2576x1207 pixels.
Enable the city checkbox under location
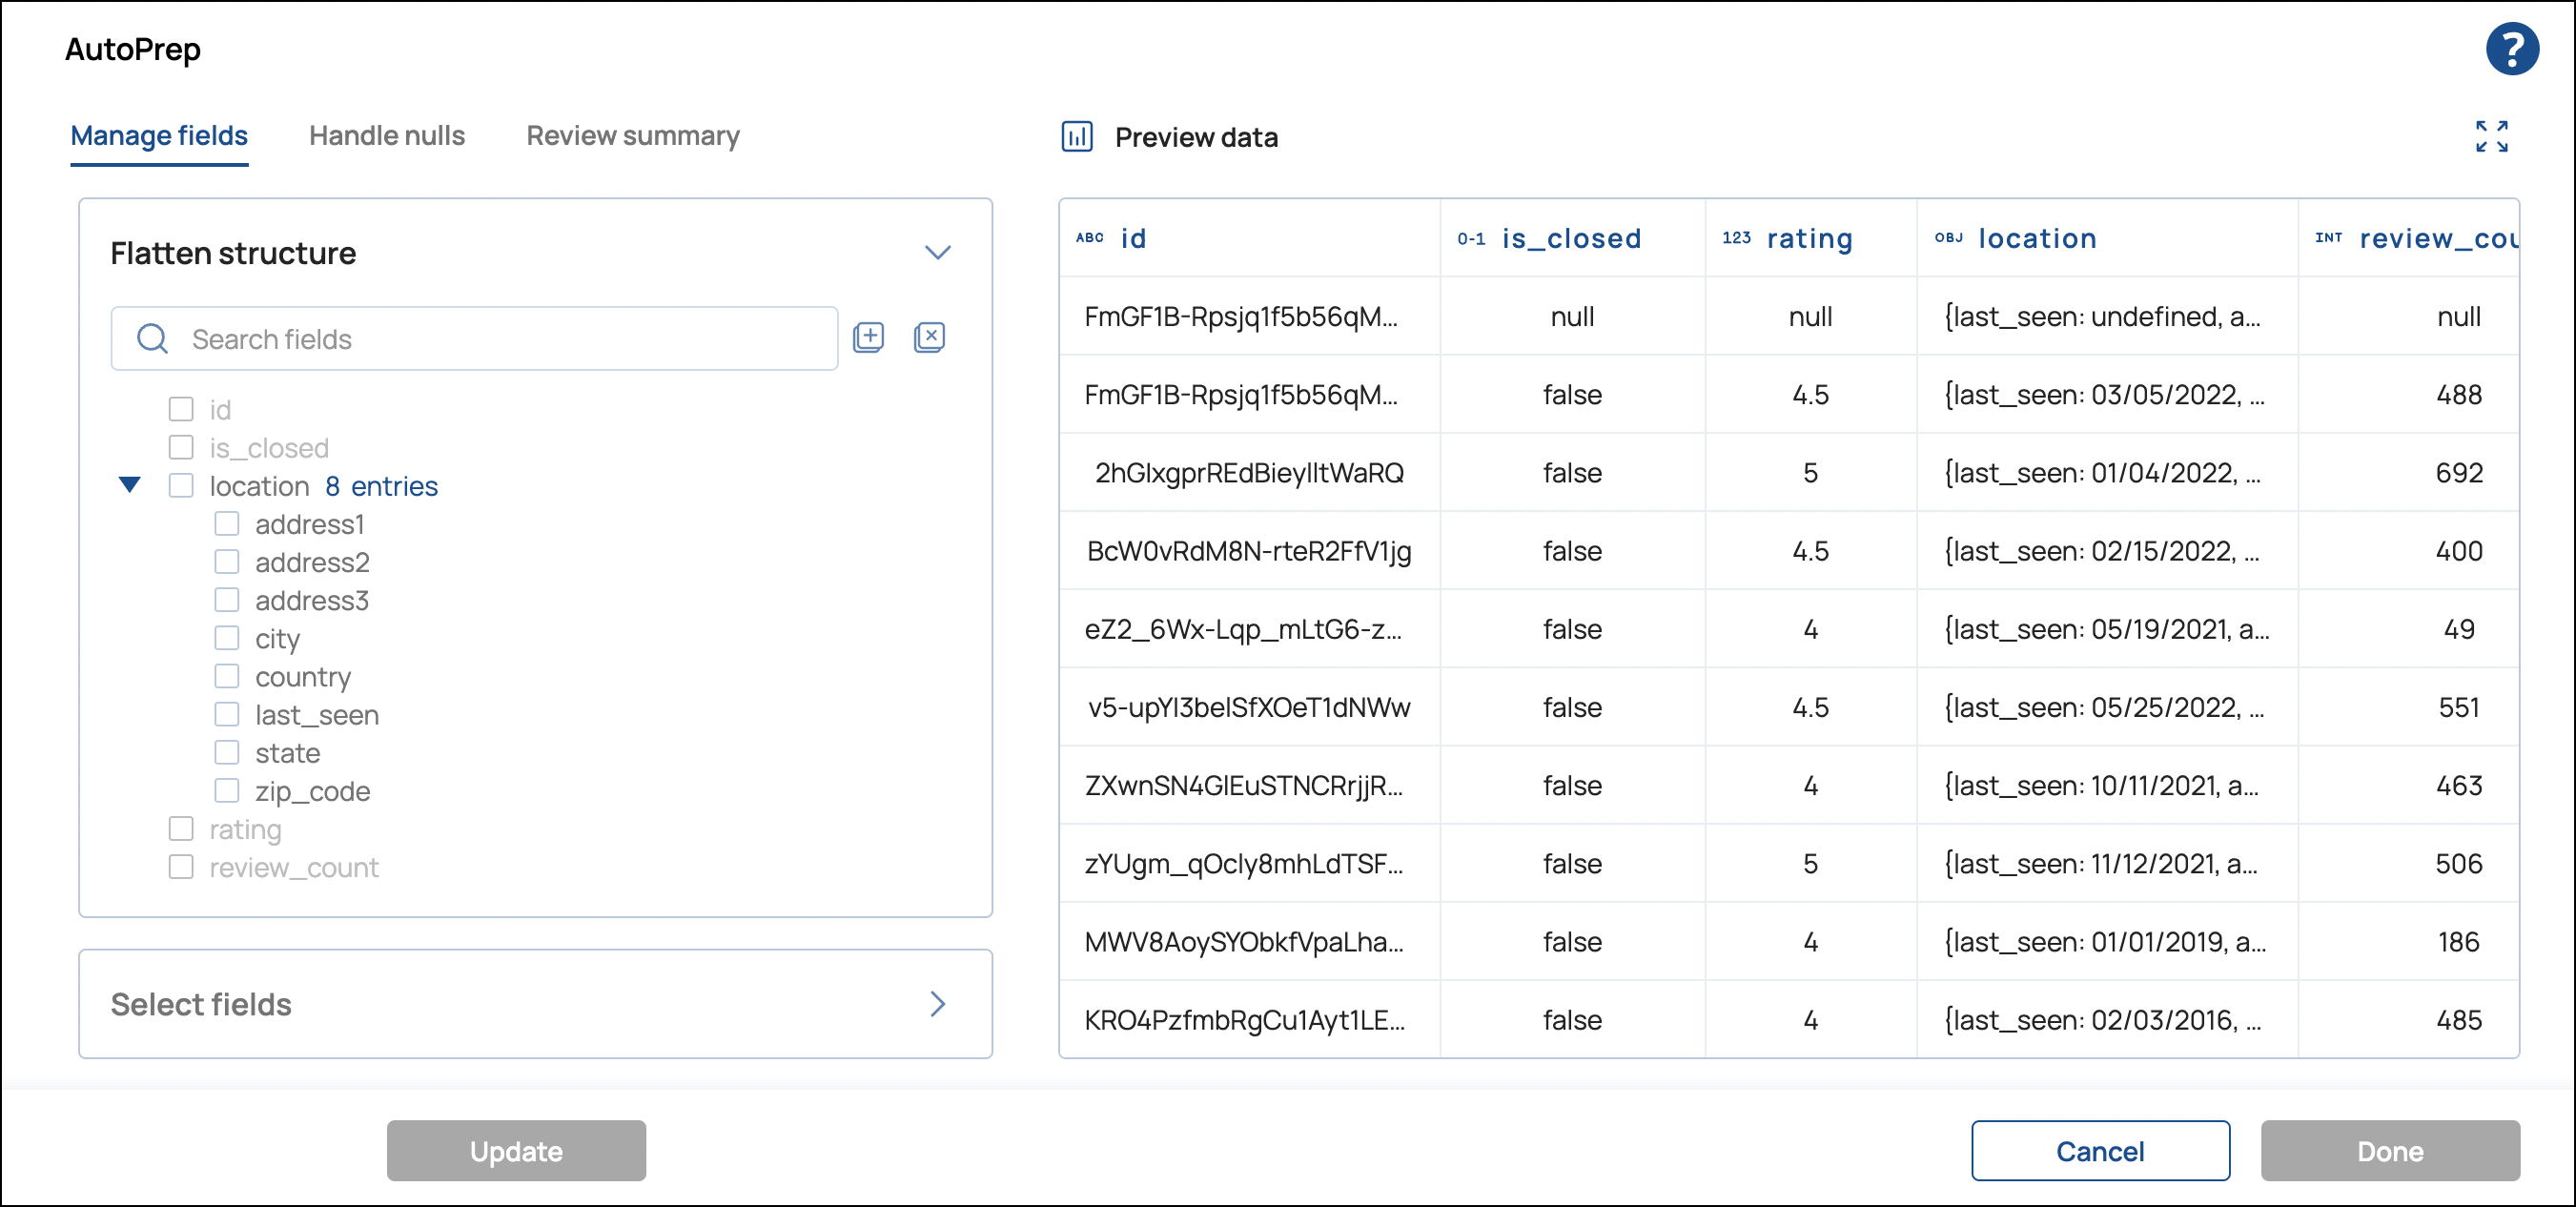226,638
